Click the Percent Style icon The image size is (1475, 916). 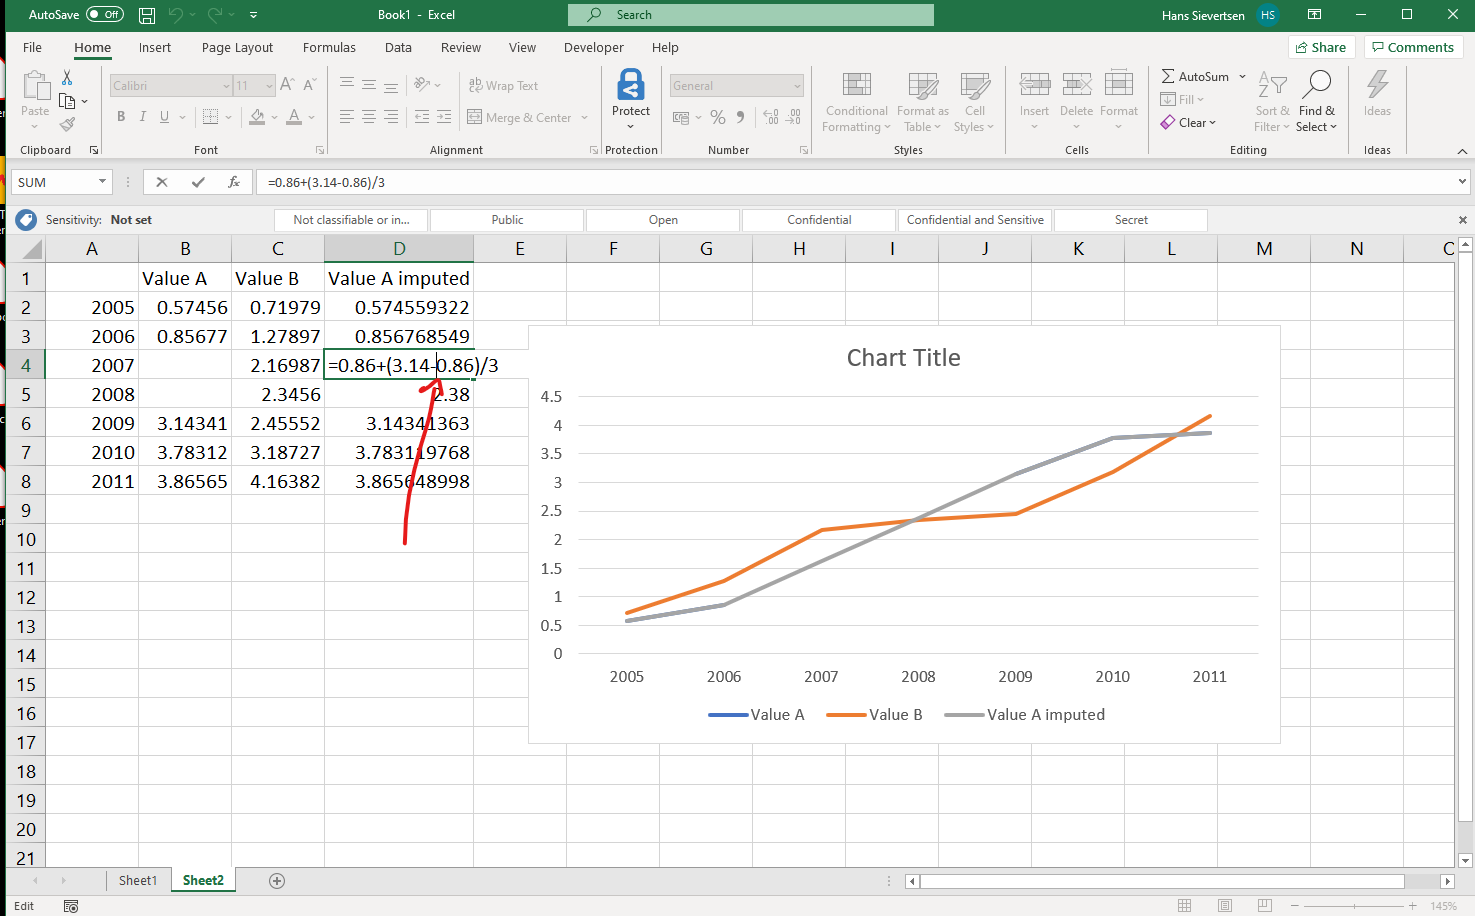(x=718, y=117)
